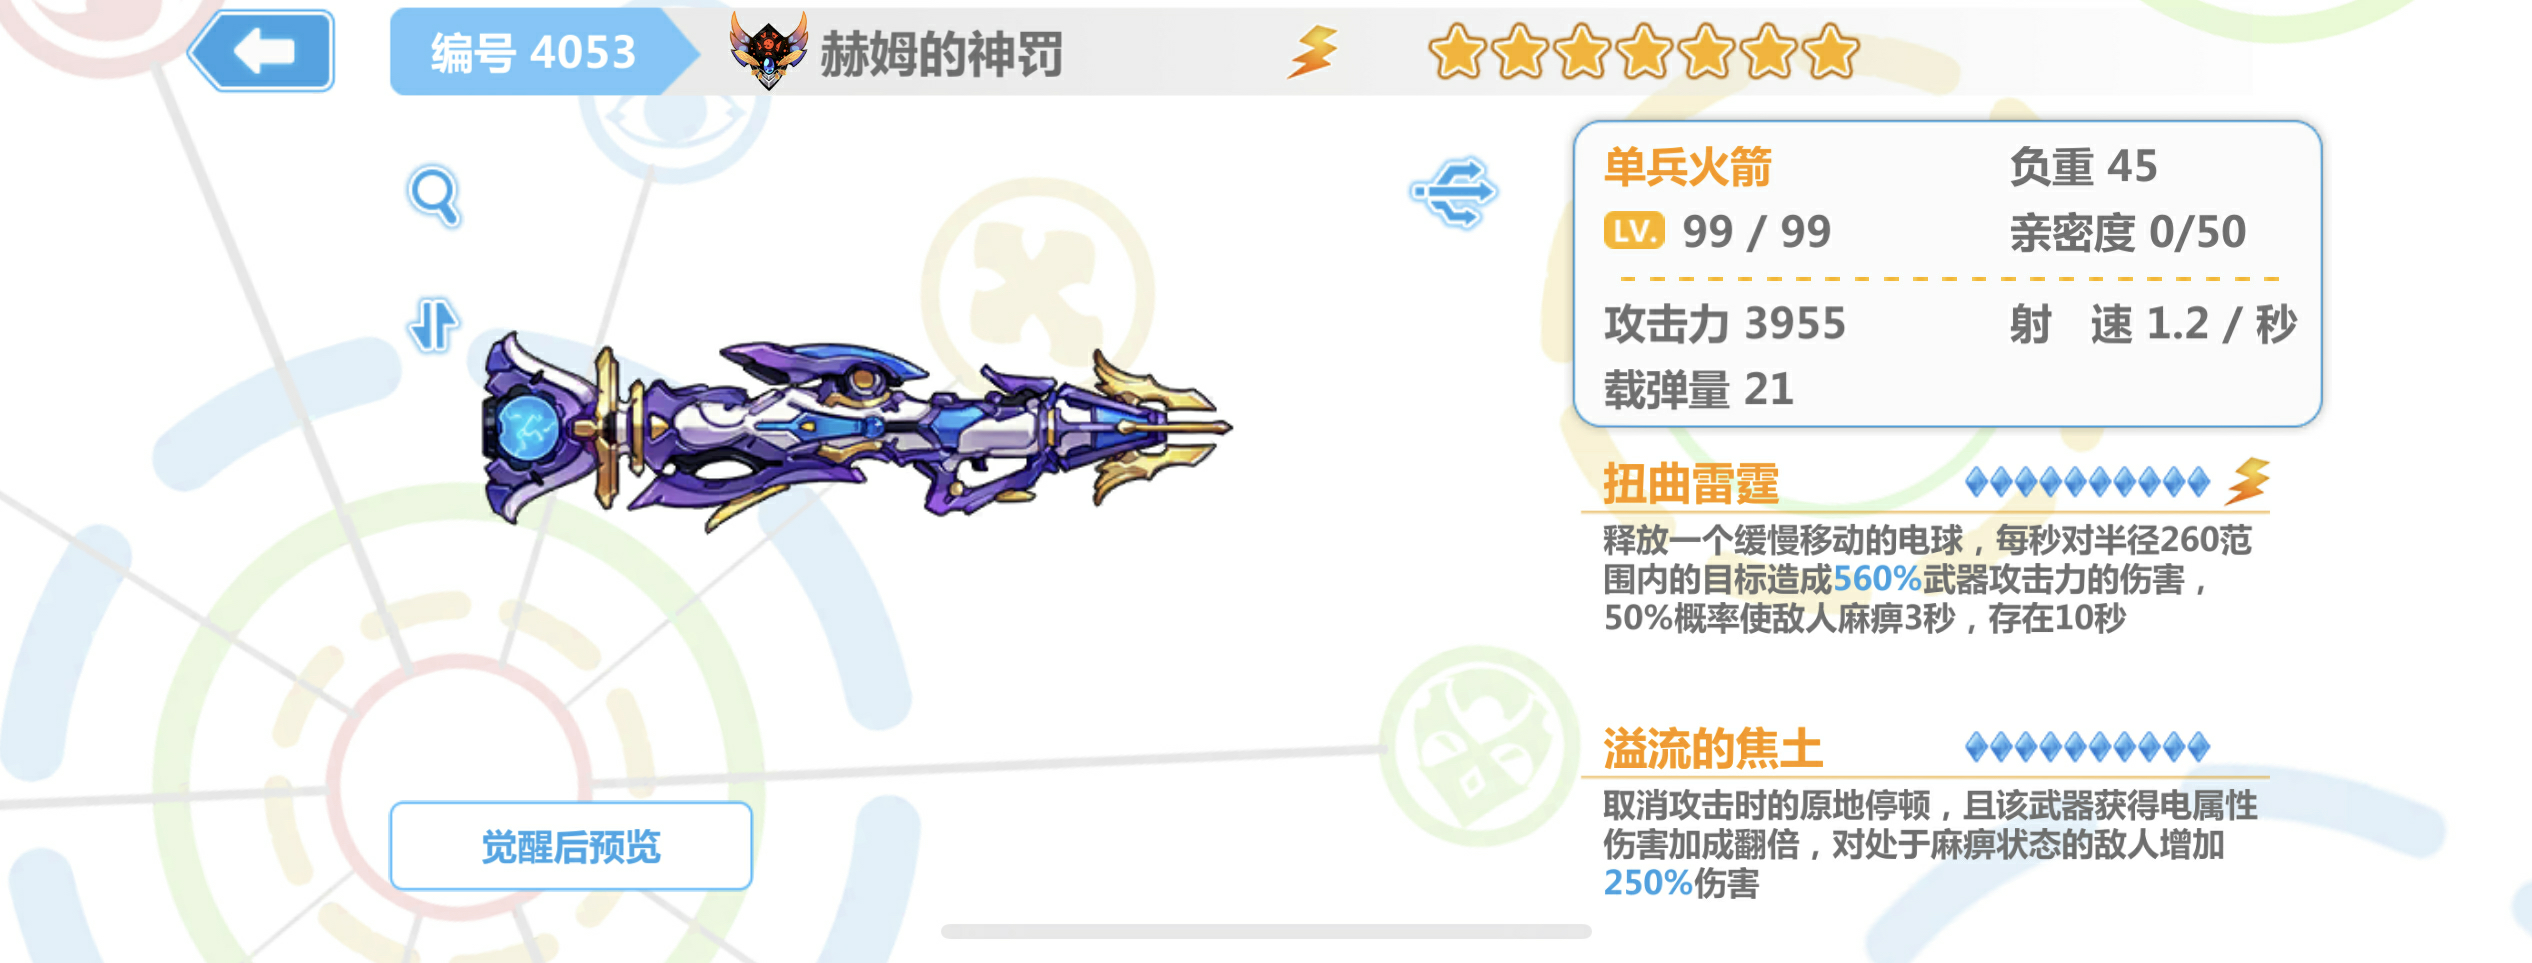Tap the seven-star rarity rating
Screen dimensions: 2532x963
click(x=1644, y=52)
